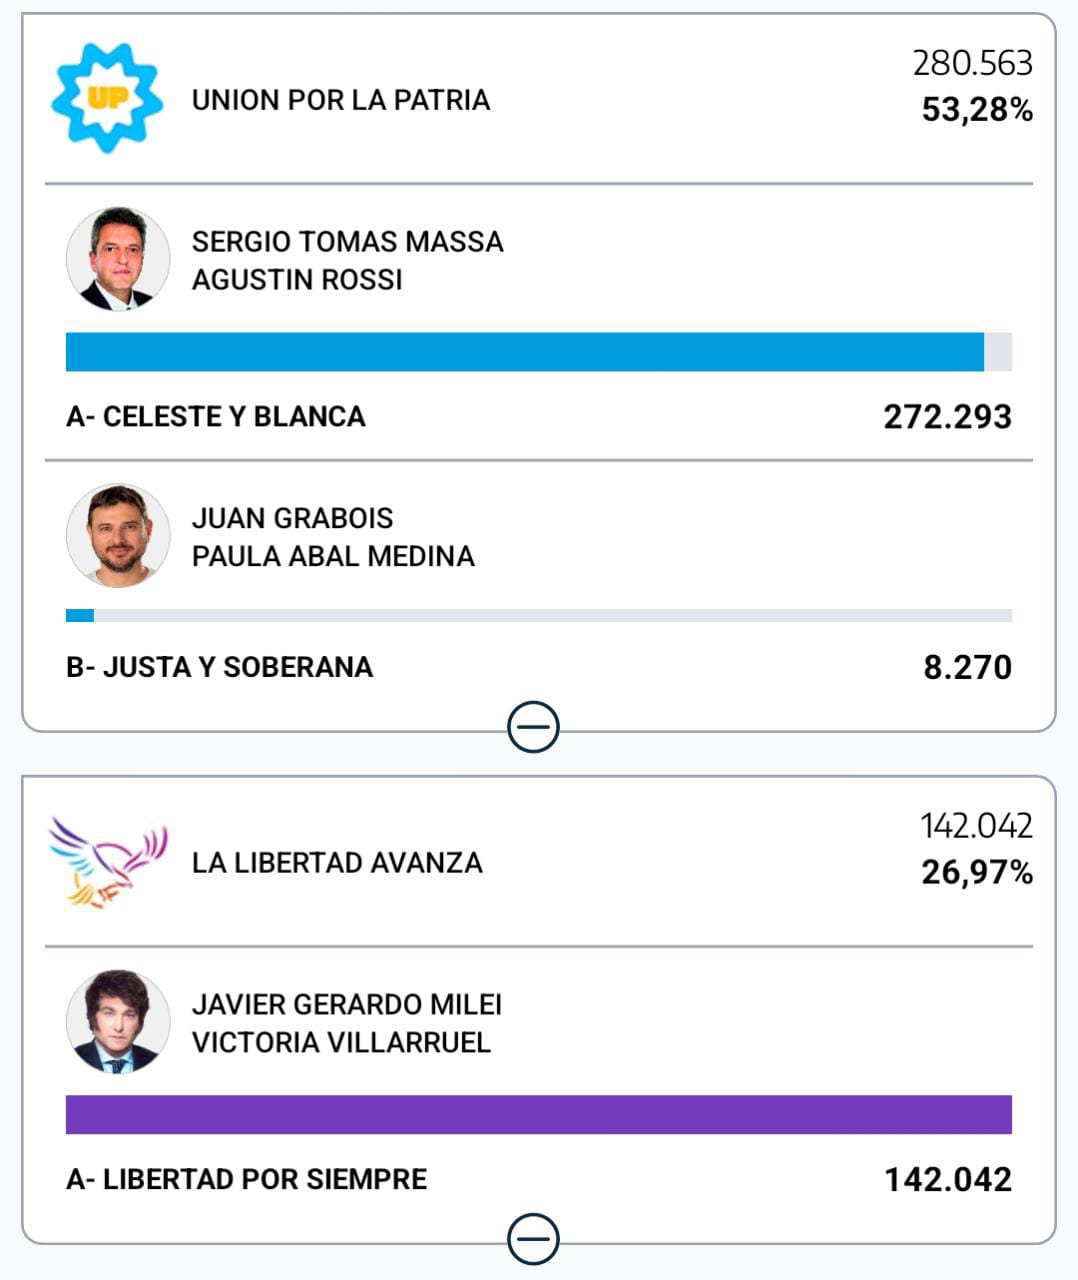Click the La Libertad Avanza eagle logo

tap(107, 862)
